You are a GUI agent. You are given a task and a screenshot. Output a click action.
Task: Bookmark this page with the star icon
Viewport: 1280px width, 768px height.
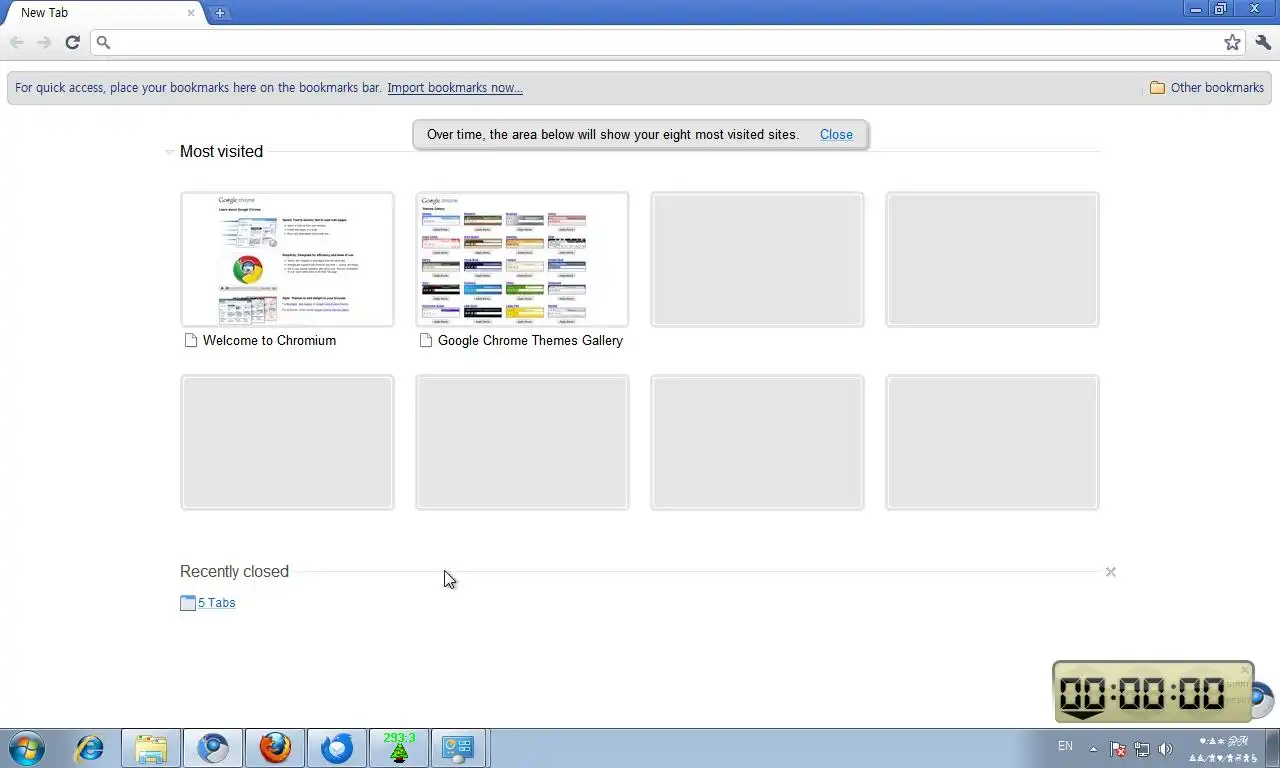point(1232,42)
